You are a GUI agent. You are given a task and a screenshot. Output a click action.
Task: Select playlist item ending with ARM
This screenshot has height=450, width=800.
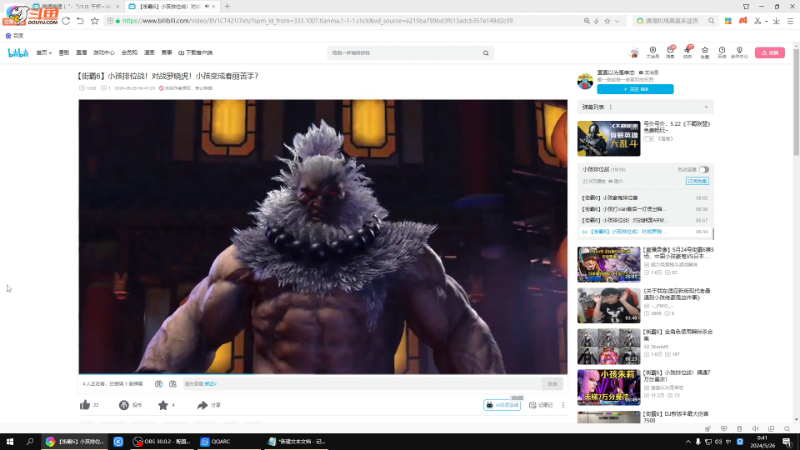tap(645, 220)
